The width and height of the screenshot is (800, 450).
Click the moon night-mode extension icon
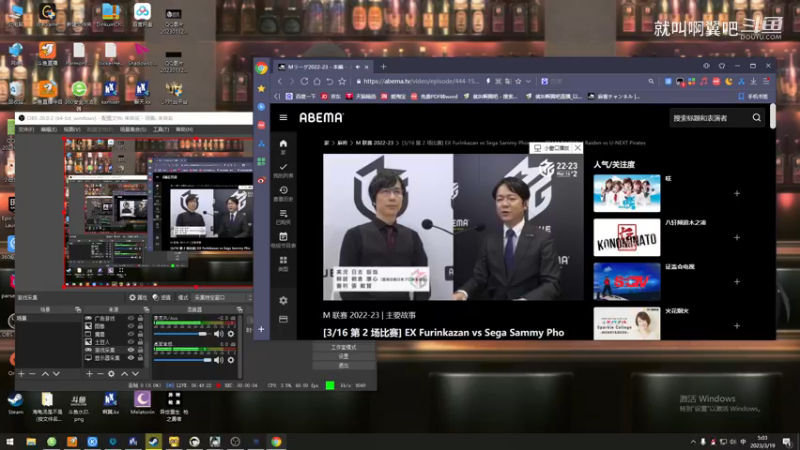729,81
